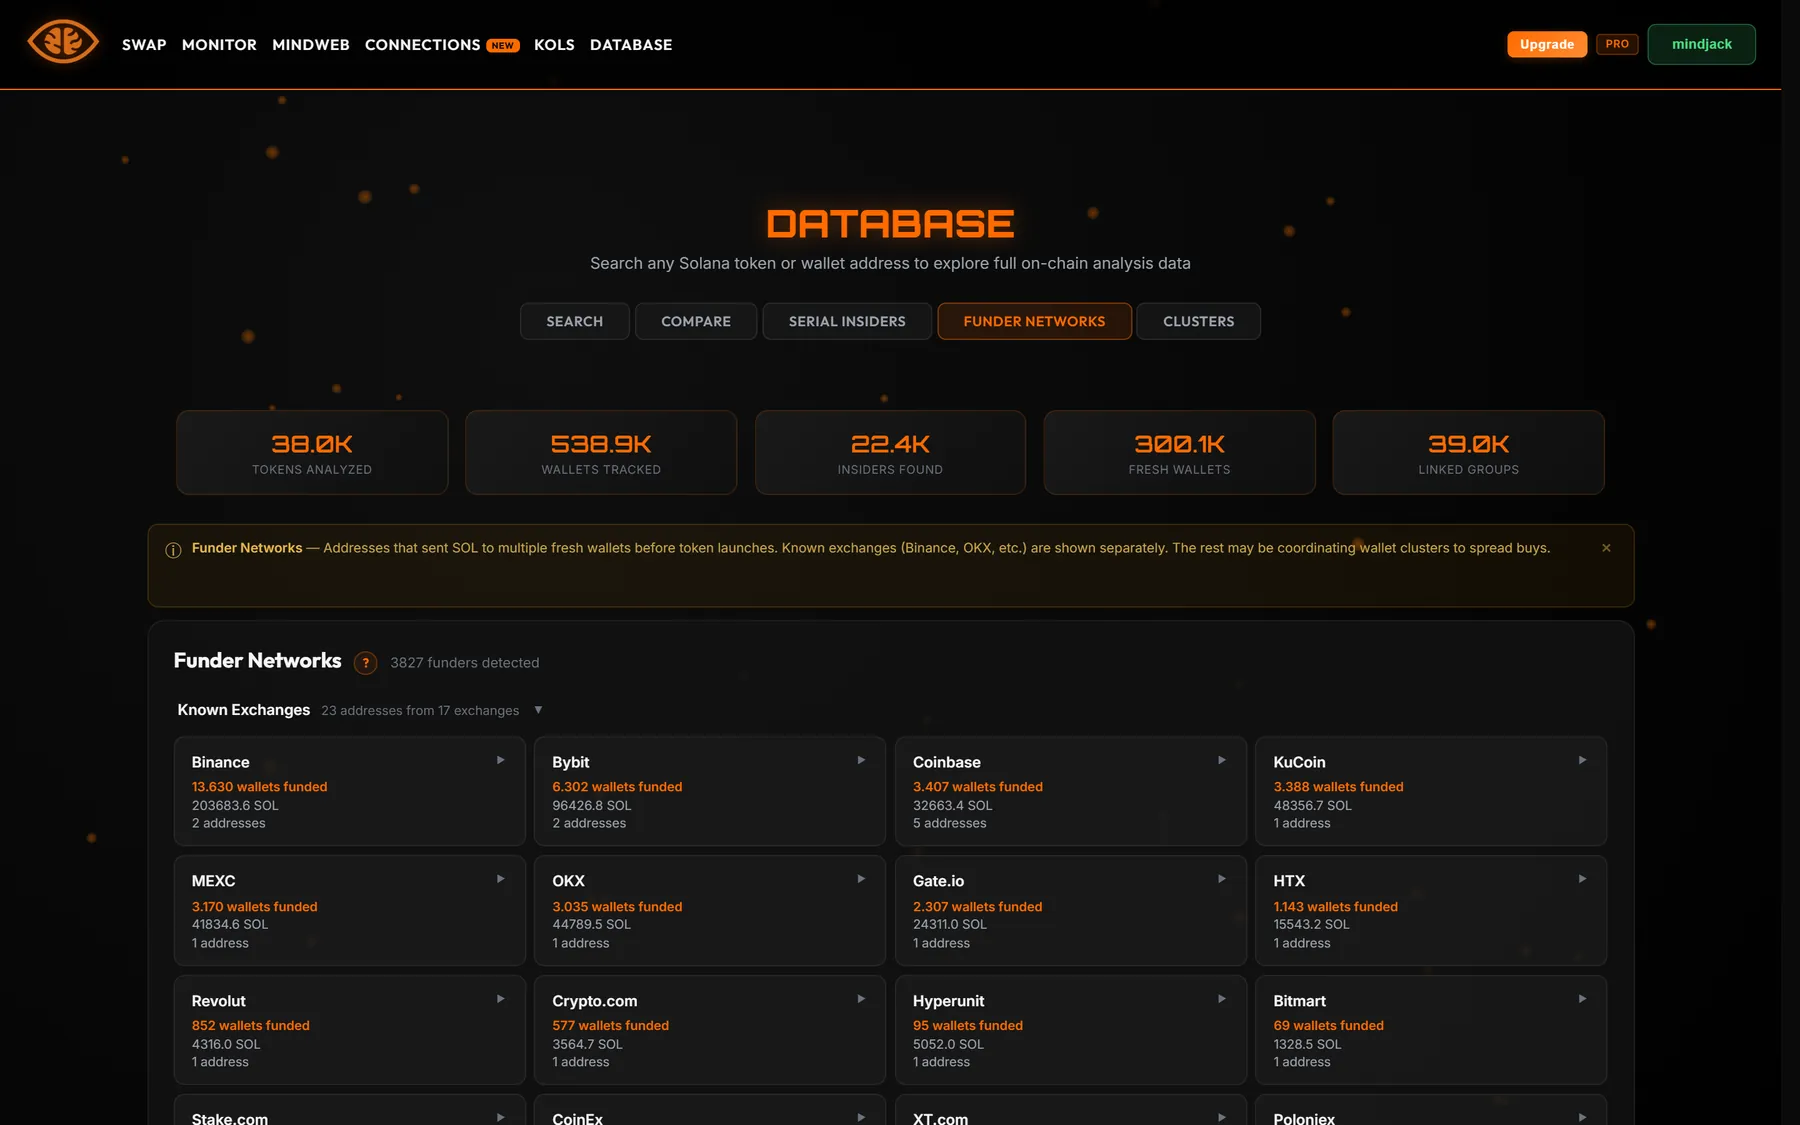Expand the Coinbase exchange card
This screenshot has width=1800, height=1125.
point(1222,760)
